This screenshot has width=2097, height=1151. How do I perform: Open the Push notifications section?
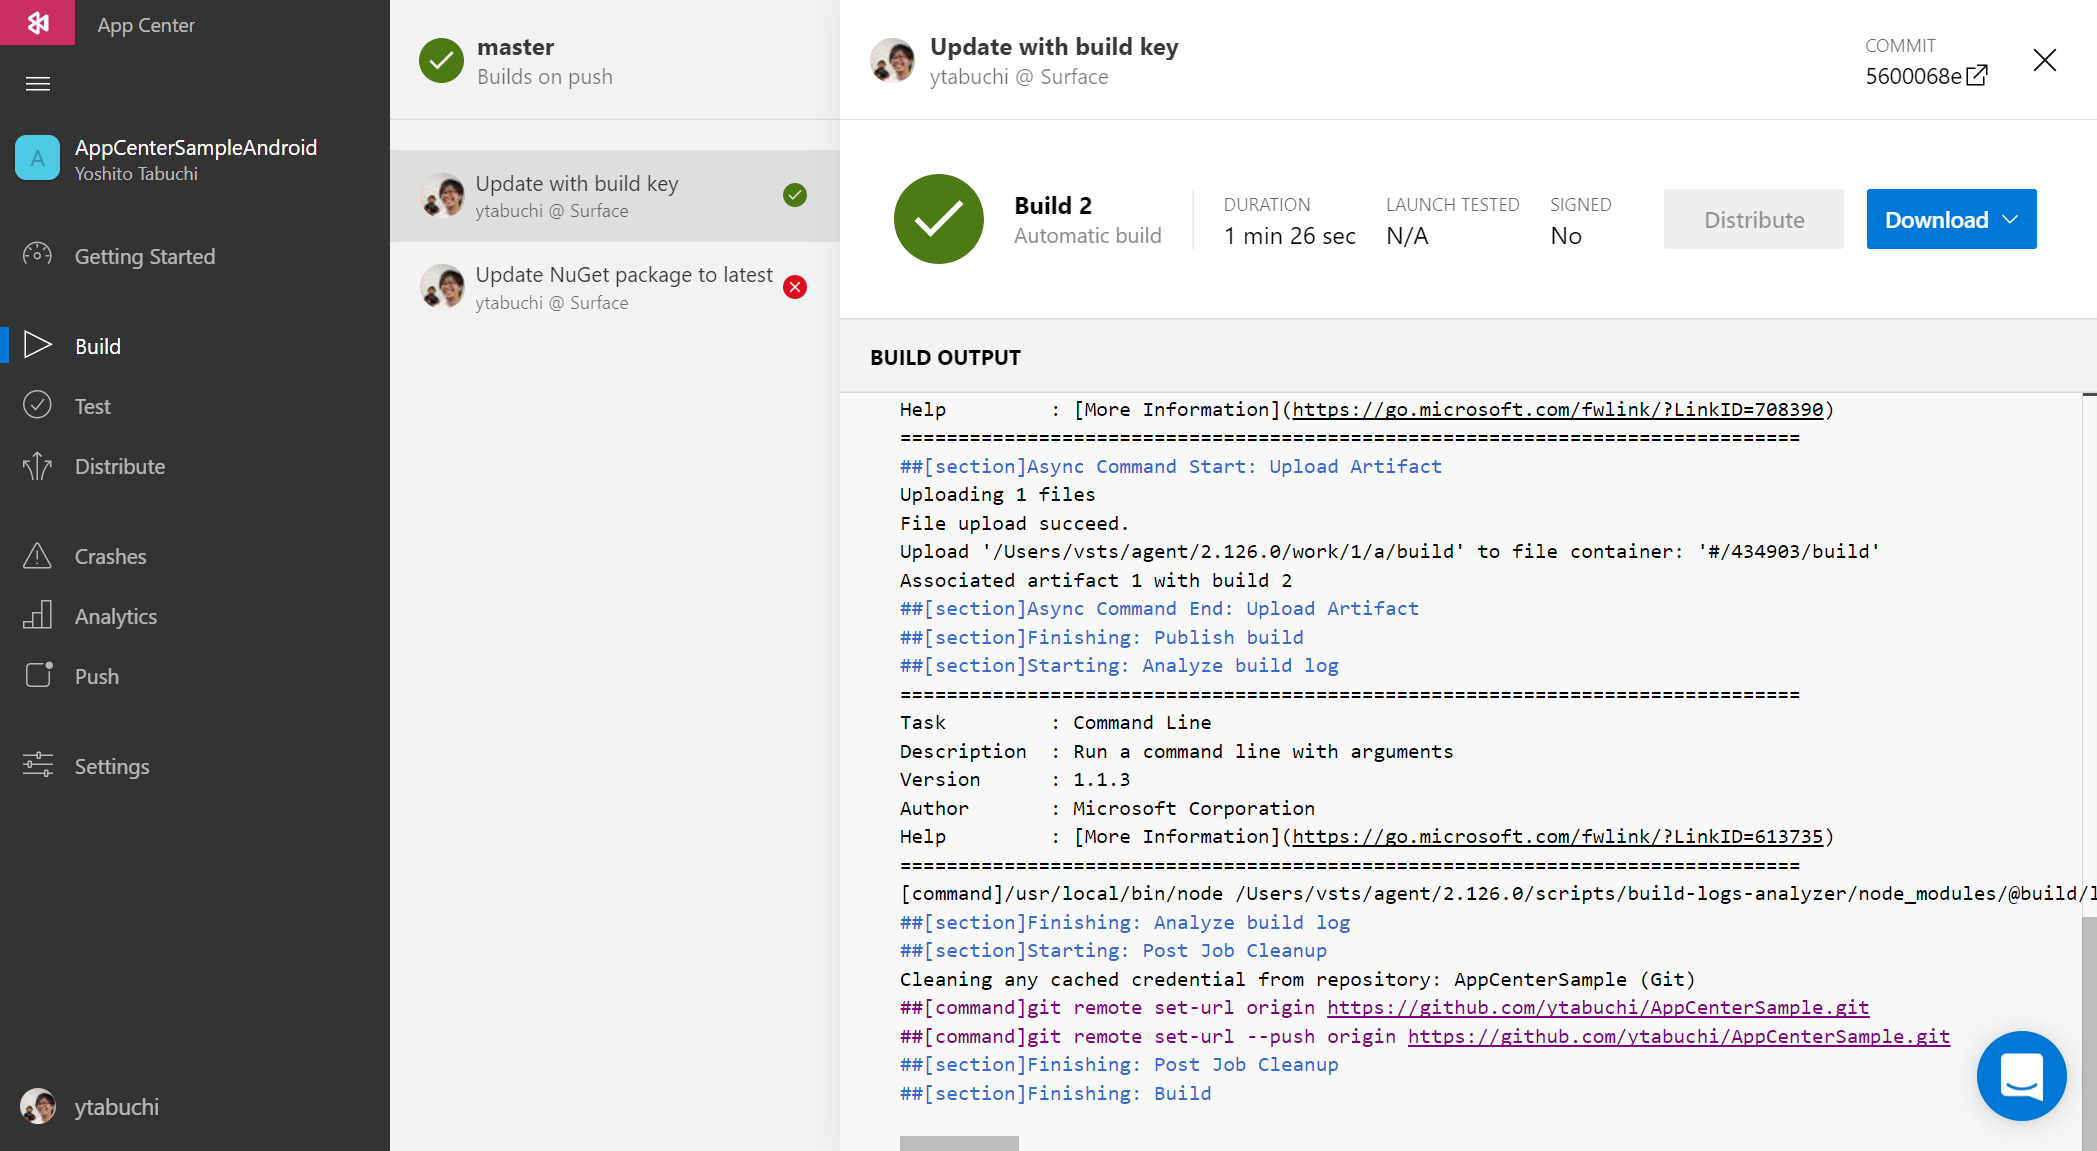96,677
